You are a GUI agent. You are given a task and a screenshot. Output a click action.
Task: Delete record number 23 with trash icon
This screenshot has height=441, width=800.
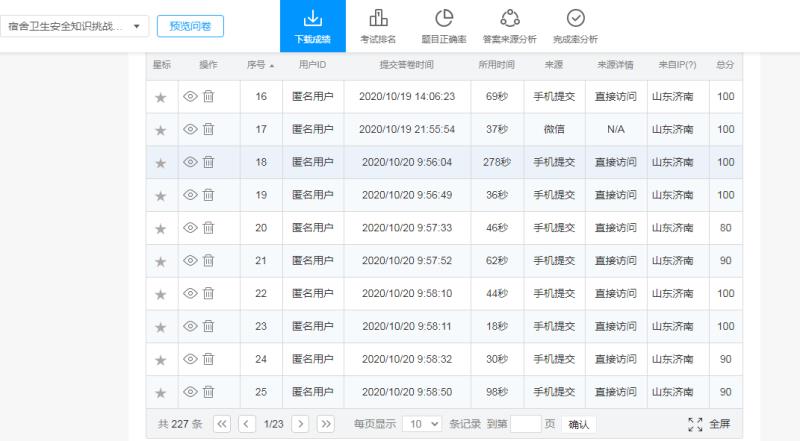point(208,326)
